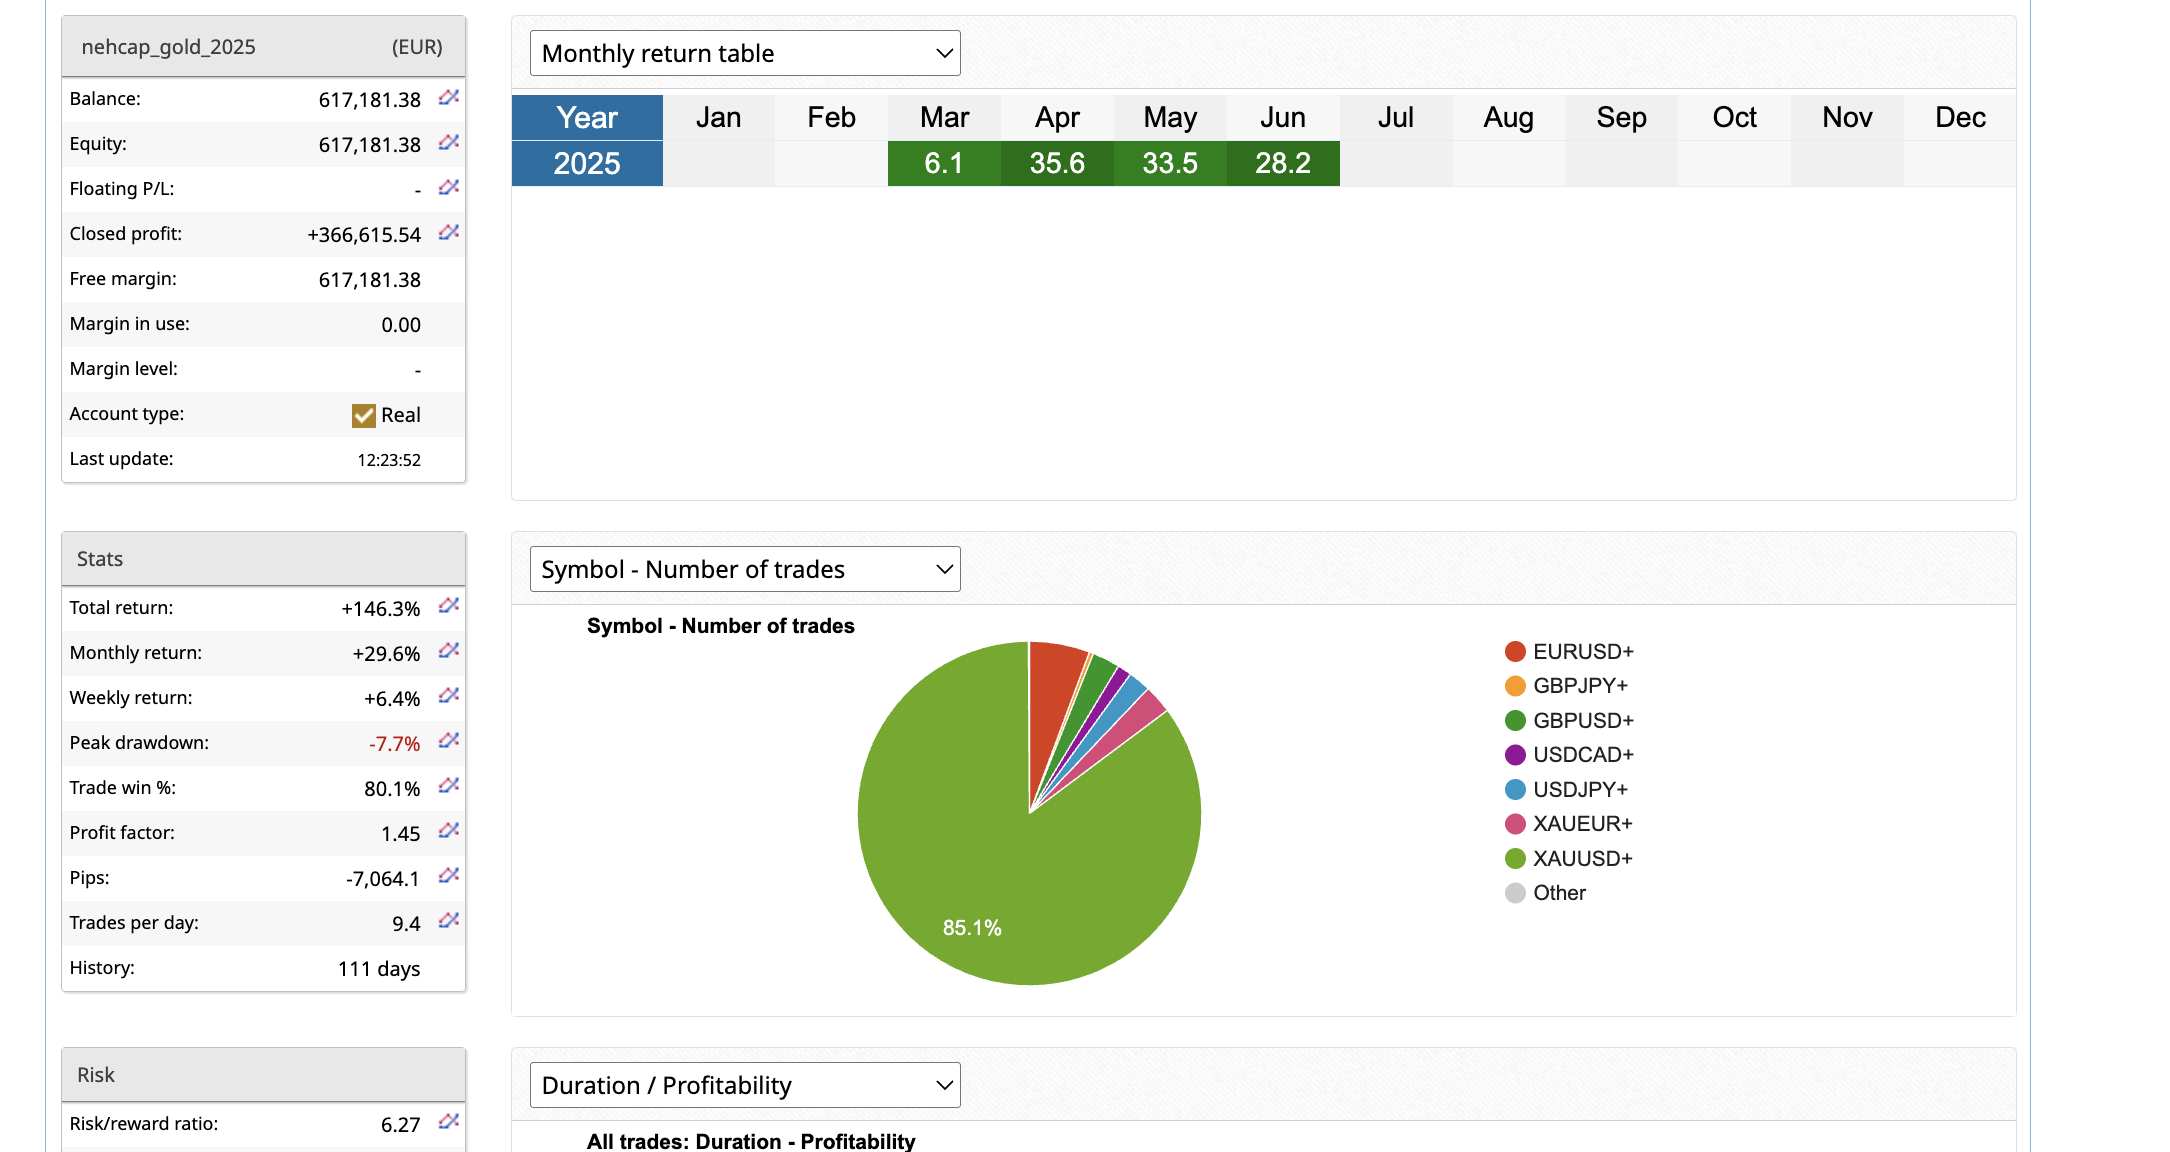Open Peak drawdown chart icon
2170x1152 pixels.
coord(448,741)
